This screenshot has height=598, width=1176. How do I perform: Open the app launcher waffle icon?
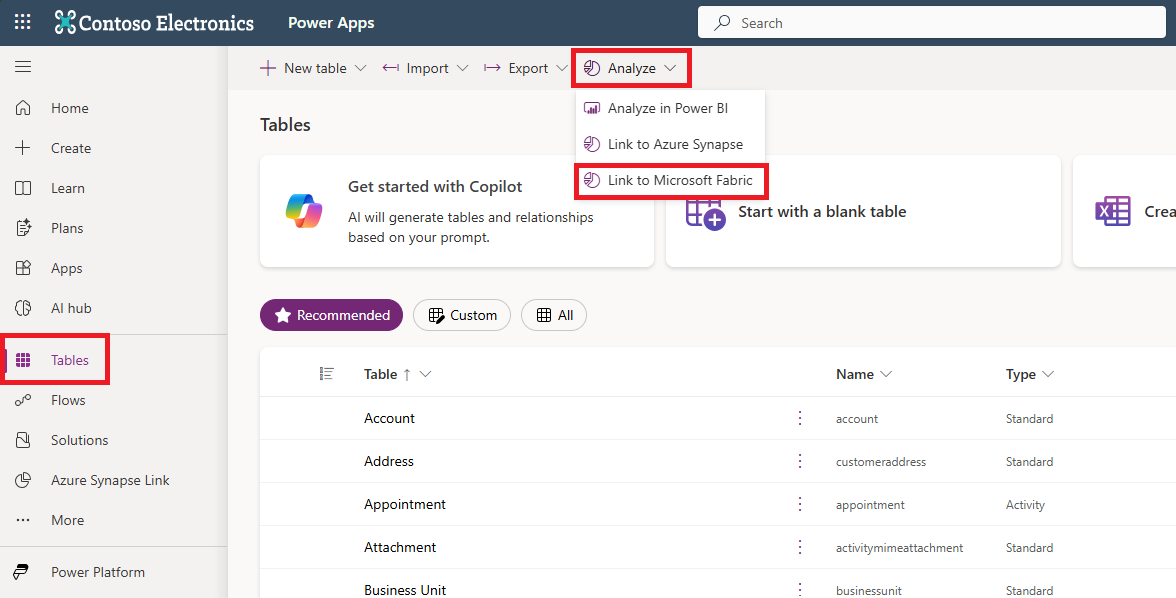click(x=22, y=23)
